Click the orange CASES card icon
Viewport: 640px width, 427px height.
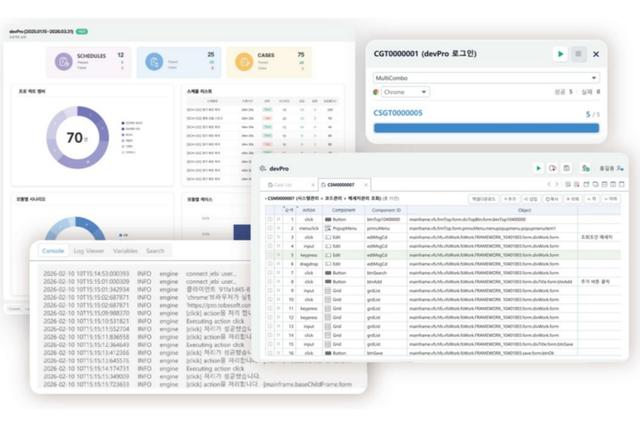click(x=245, y=62)
